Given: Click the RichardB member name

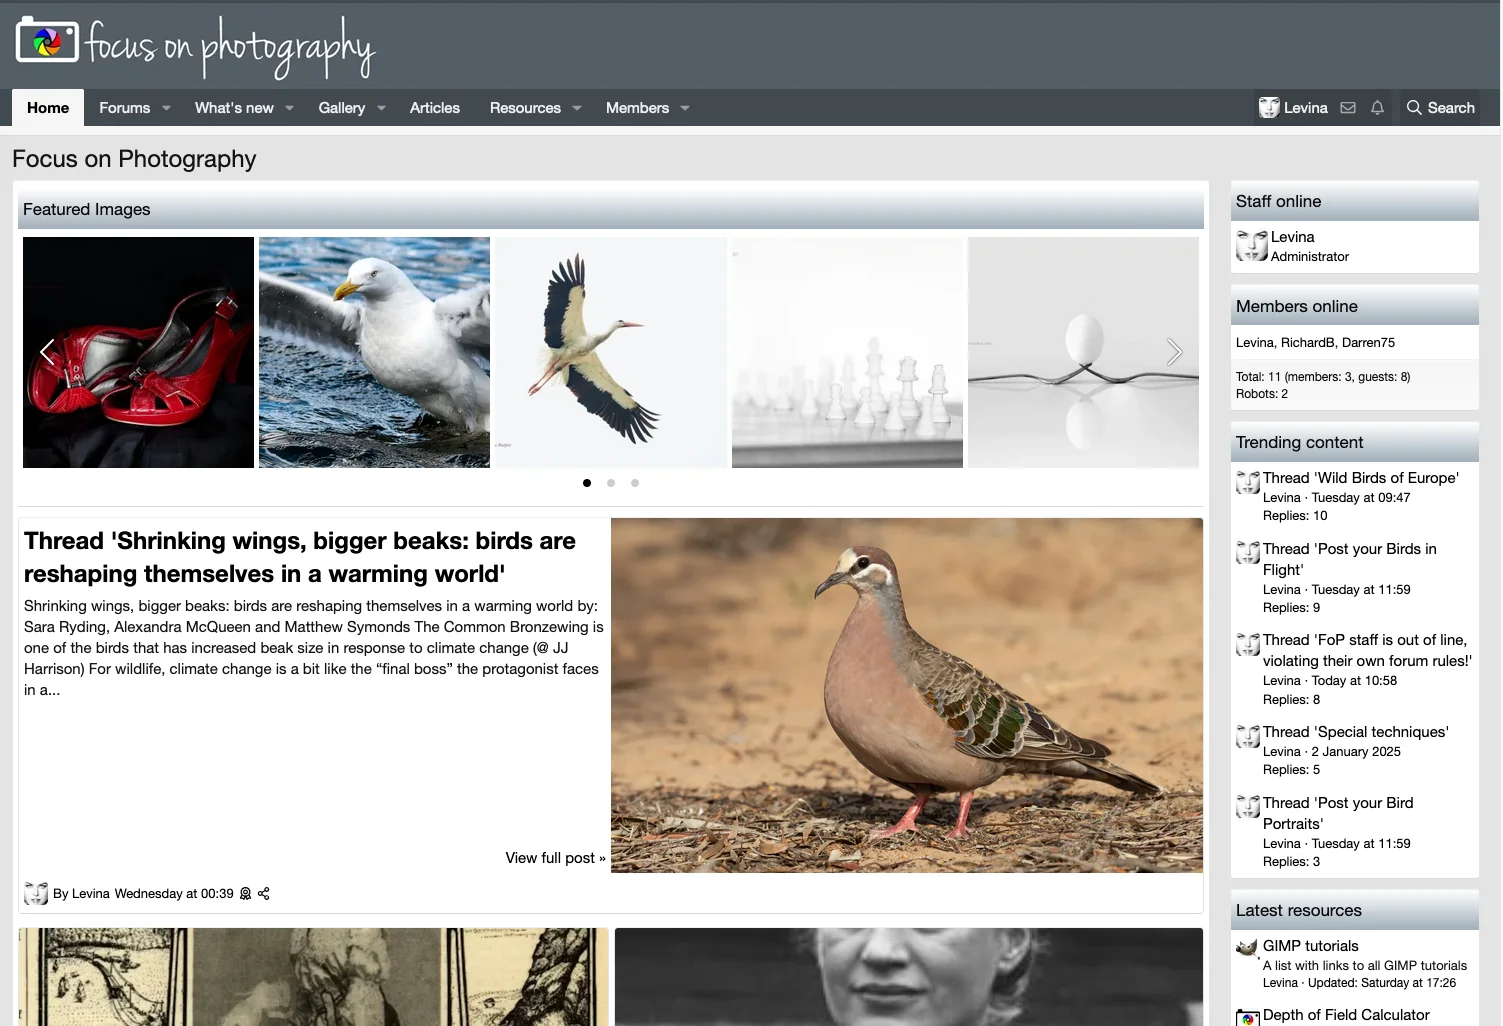Looking at the screenshot, I should pyautogui.click(x=1307, y=343).
